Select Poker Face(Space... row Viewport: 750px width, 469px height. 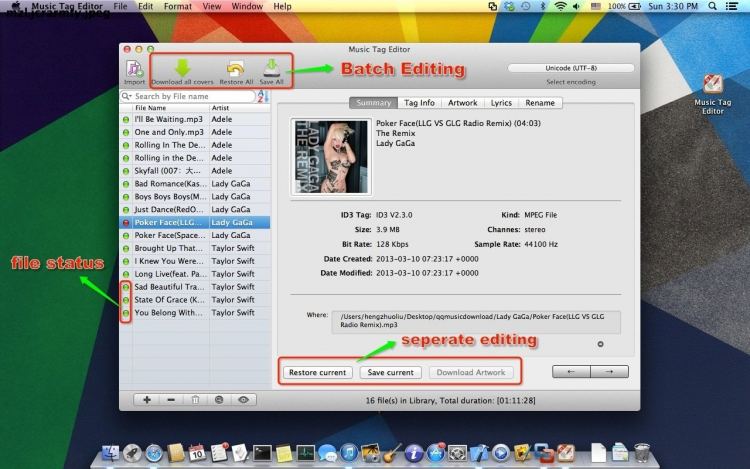[x=195, y=235]
